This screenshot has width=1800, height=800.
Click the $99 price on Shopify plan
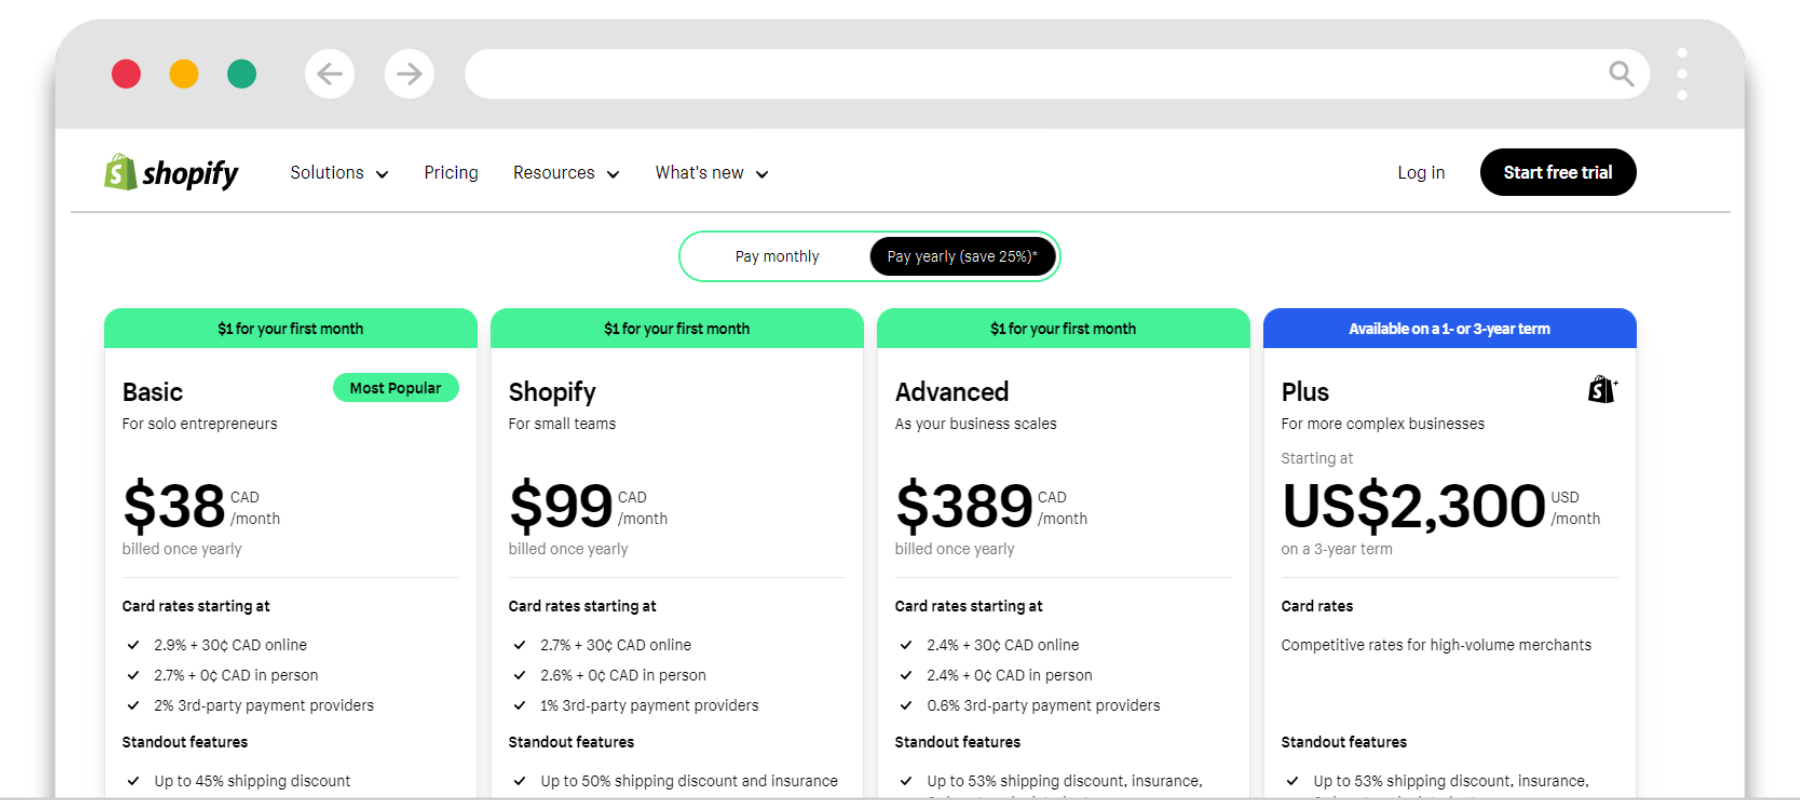point(561,506)
